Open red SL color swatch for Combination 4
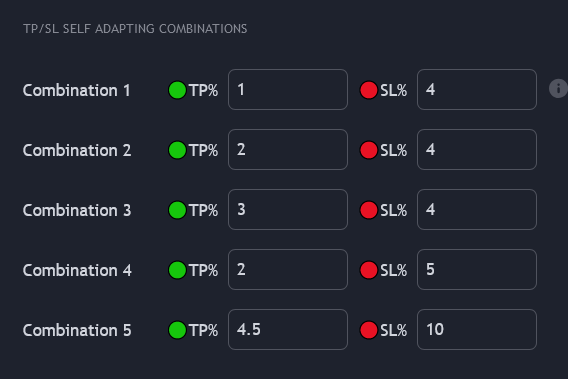The width and height of the screenshot is (568, 379). tap(369, 270)
